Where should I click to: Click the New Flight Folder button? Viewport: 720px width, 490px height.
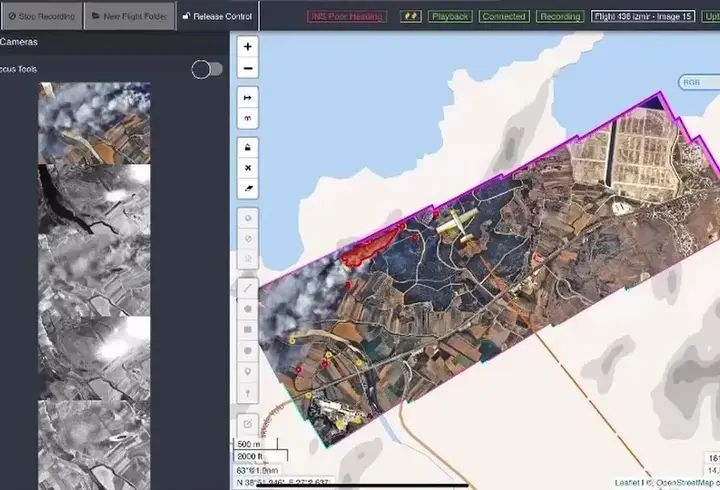pyautogui.click(x=130, y=17)
